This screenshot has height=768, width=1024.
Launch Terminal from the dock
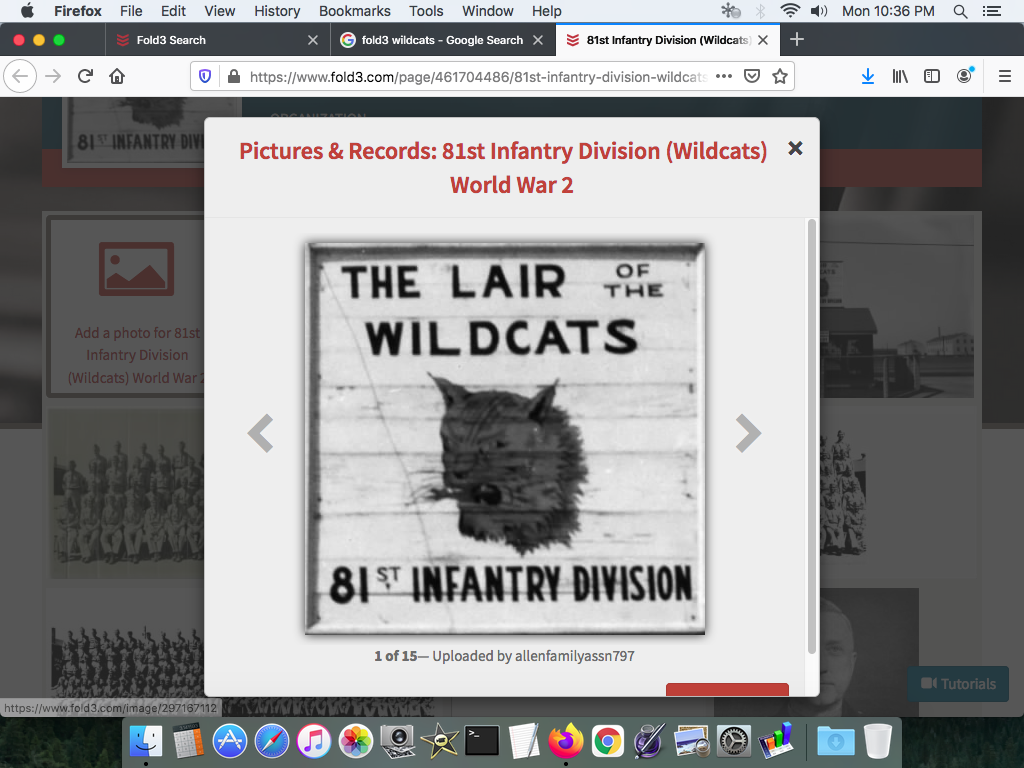482,741
